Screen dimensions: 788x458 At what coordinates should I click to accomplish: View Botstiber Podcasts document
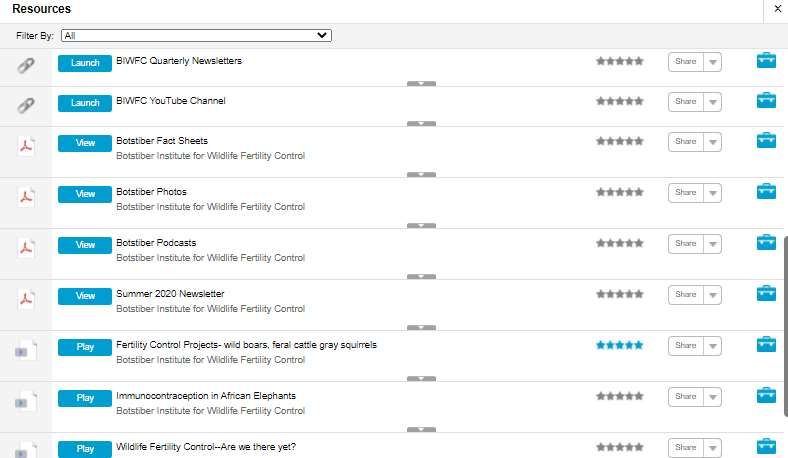point(85,245)
